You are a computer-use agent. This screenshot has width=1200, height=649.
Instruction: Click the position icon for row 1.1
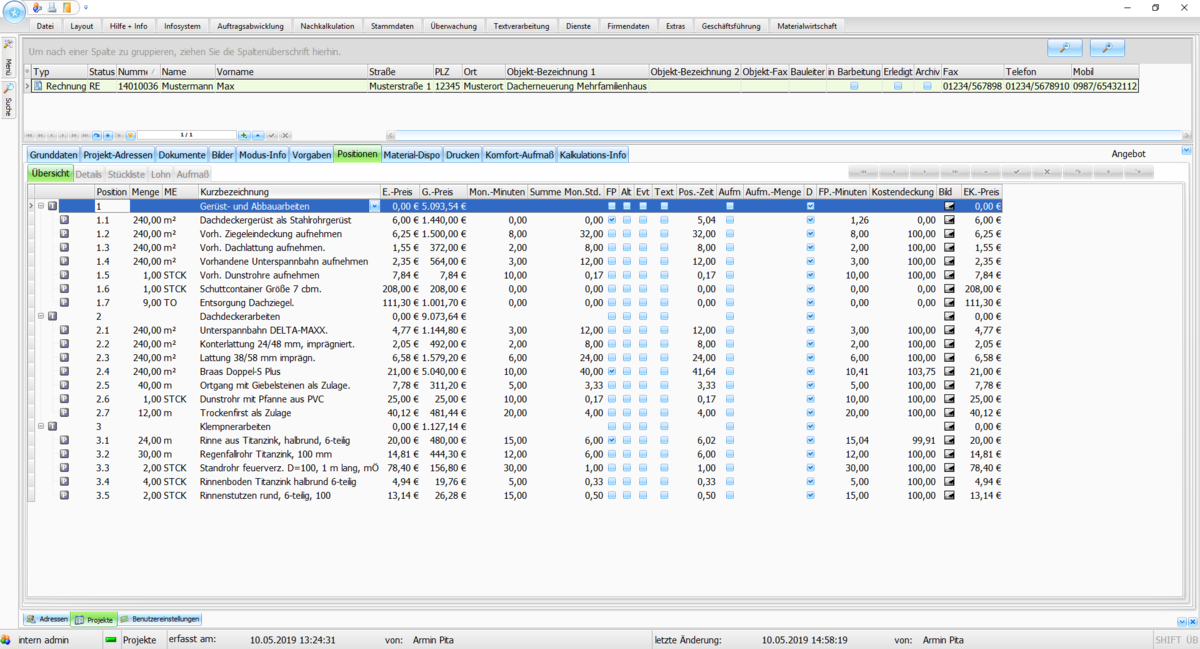click(x=64, y=220)
